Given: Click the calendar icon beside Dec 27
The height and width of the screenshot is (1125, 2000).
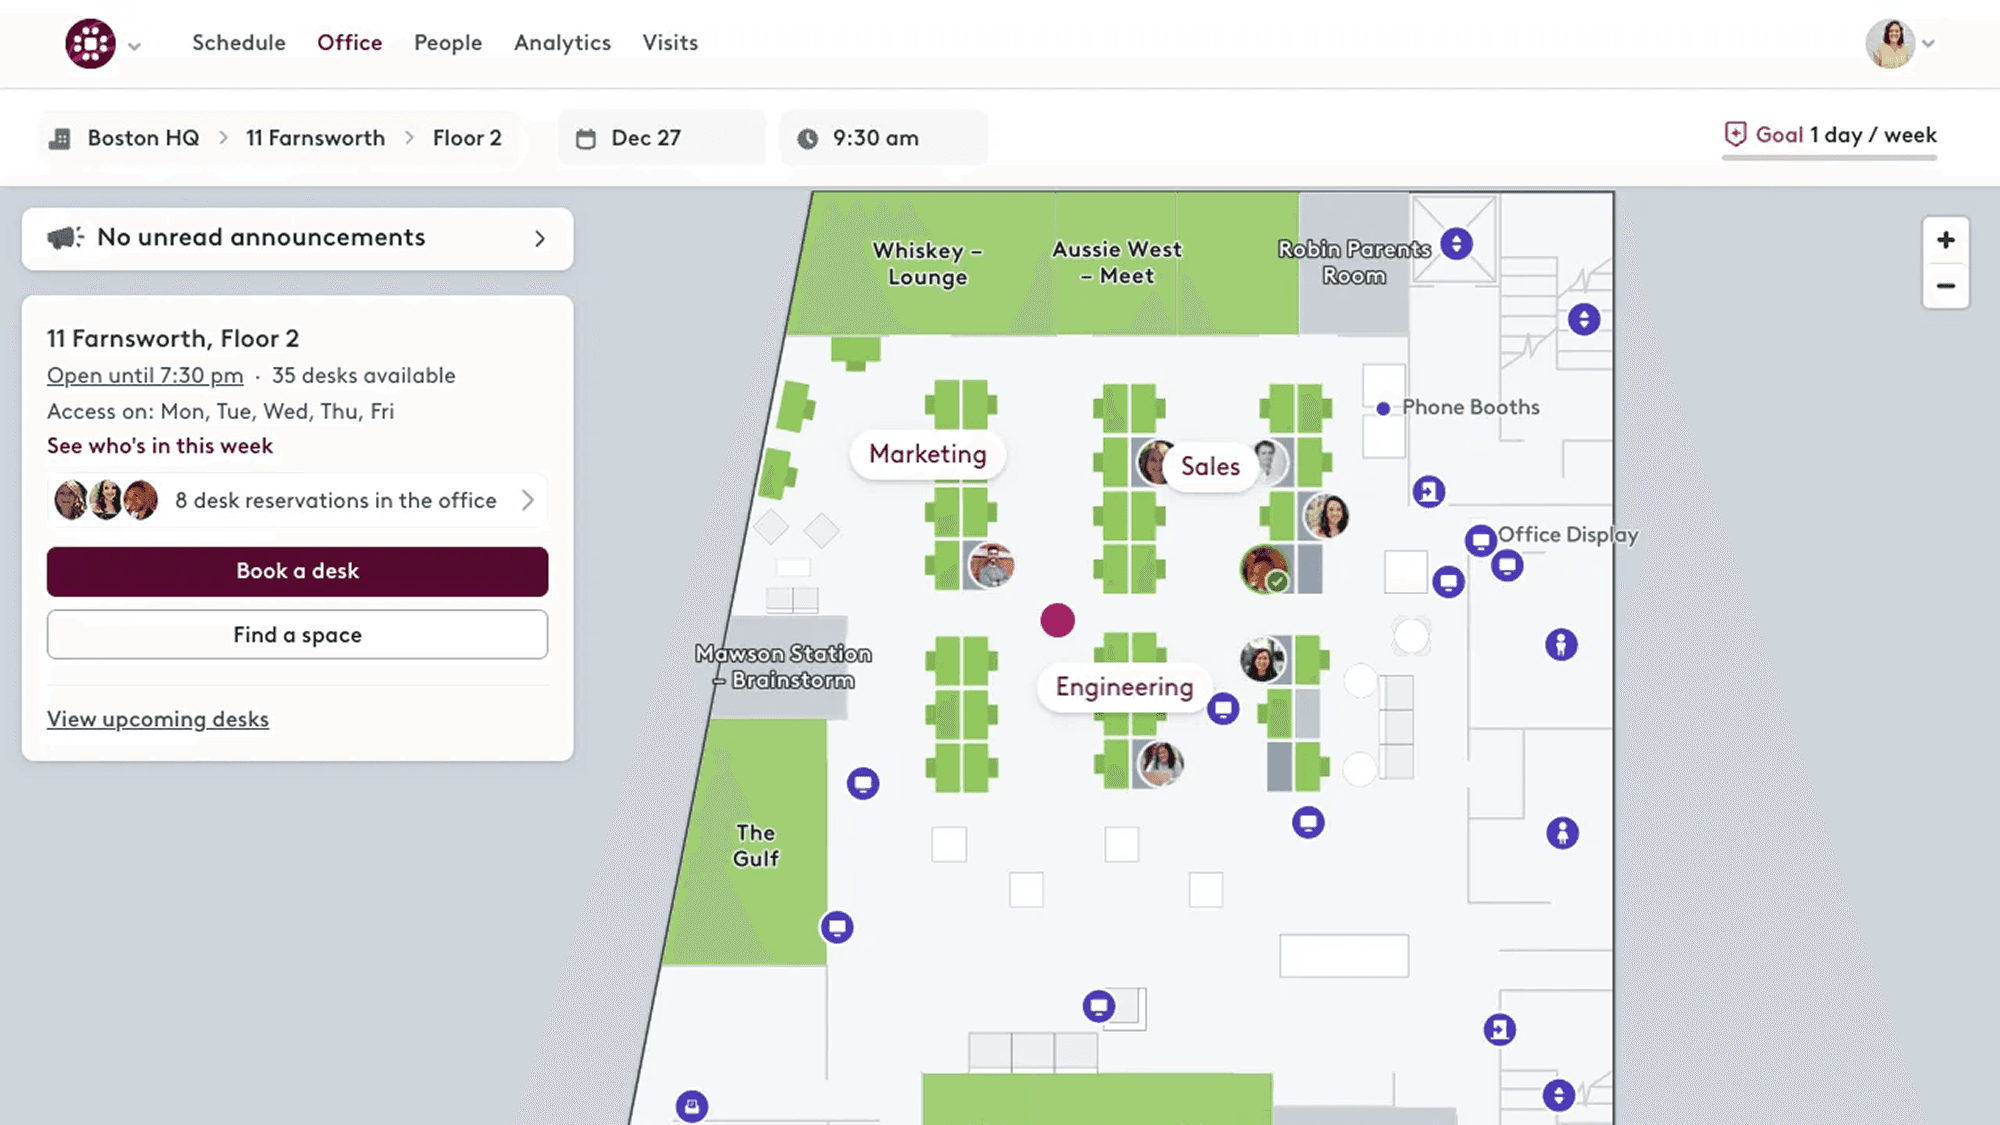Looking at the screenshot, I should (x=588, y=137).
